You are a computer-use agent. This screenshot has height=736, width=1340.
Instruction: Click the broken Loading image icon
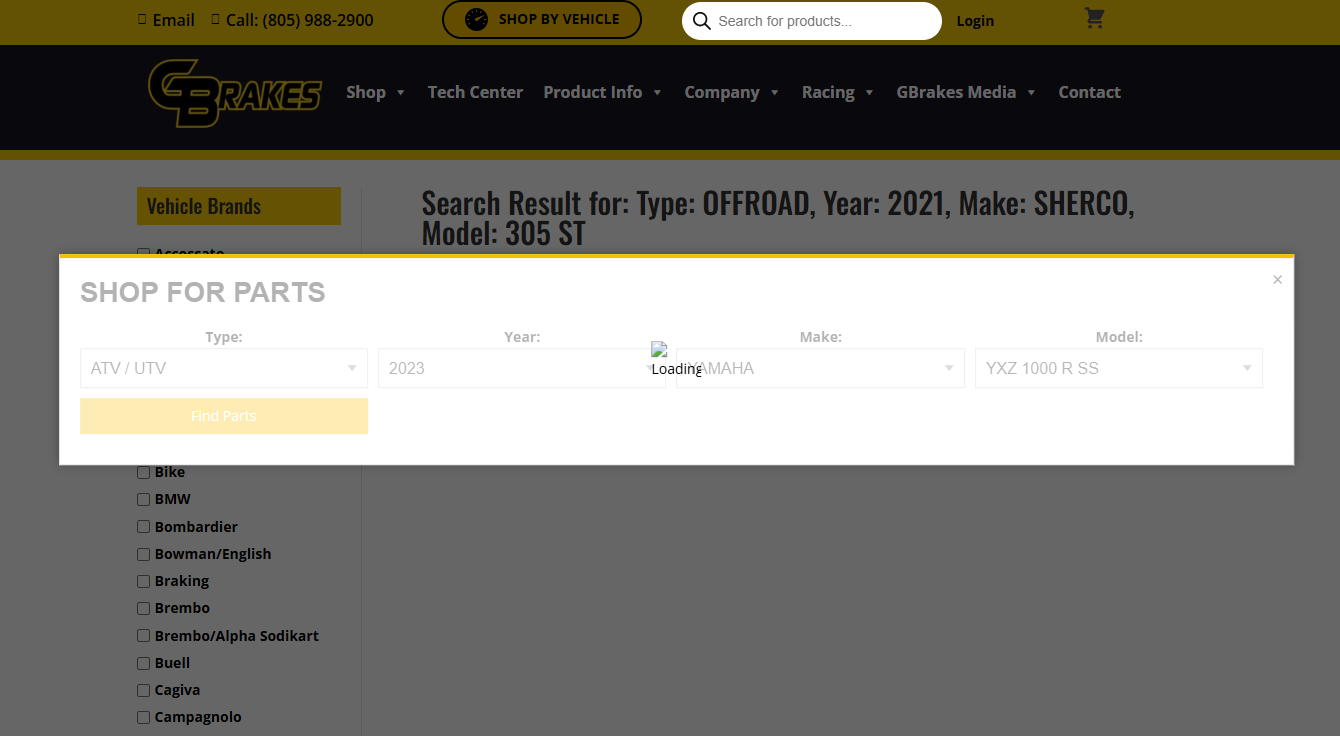[x=658, y=350]
